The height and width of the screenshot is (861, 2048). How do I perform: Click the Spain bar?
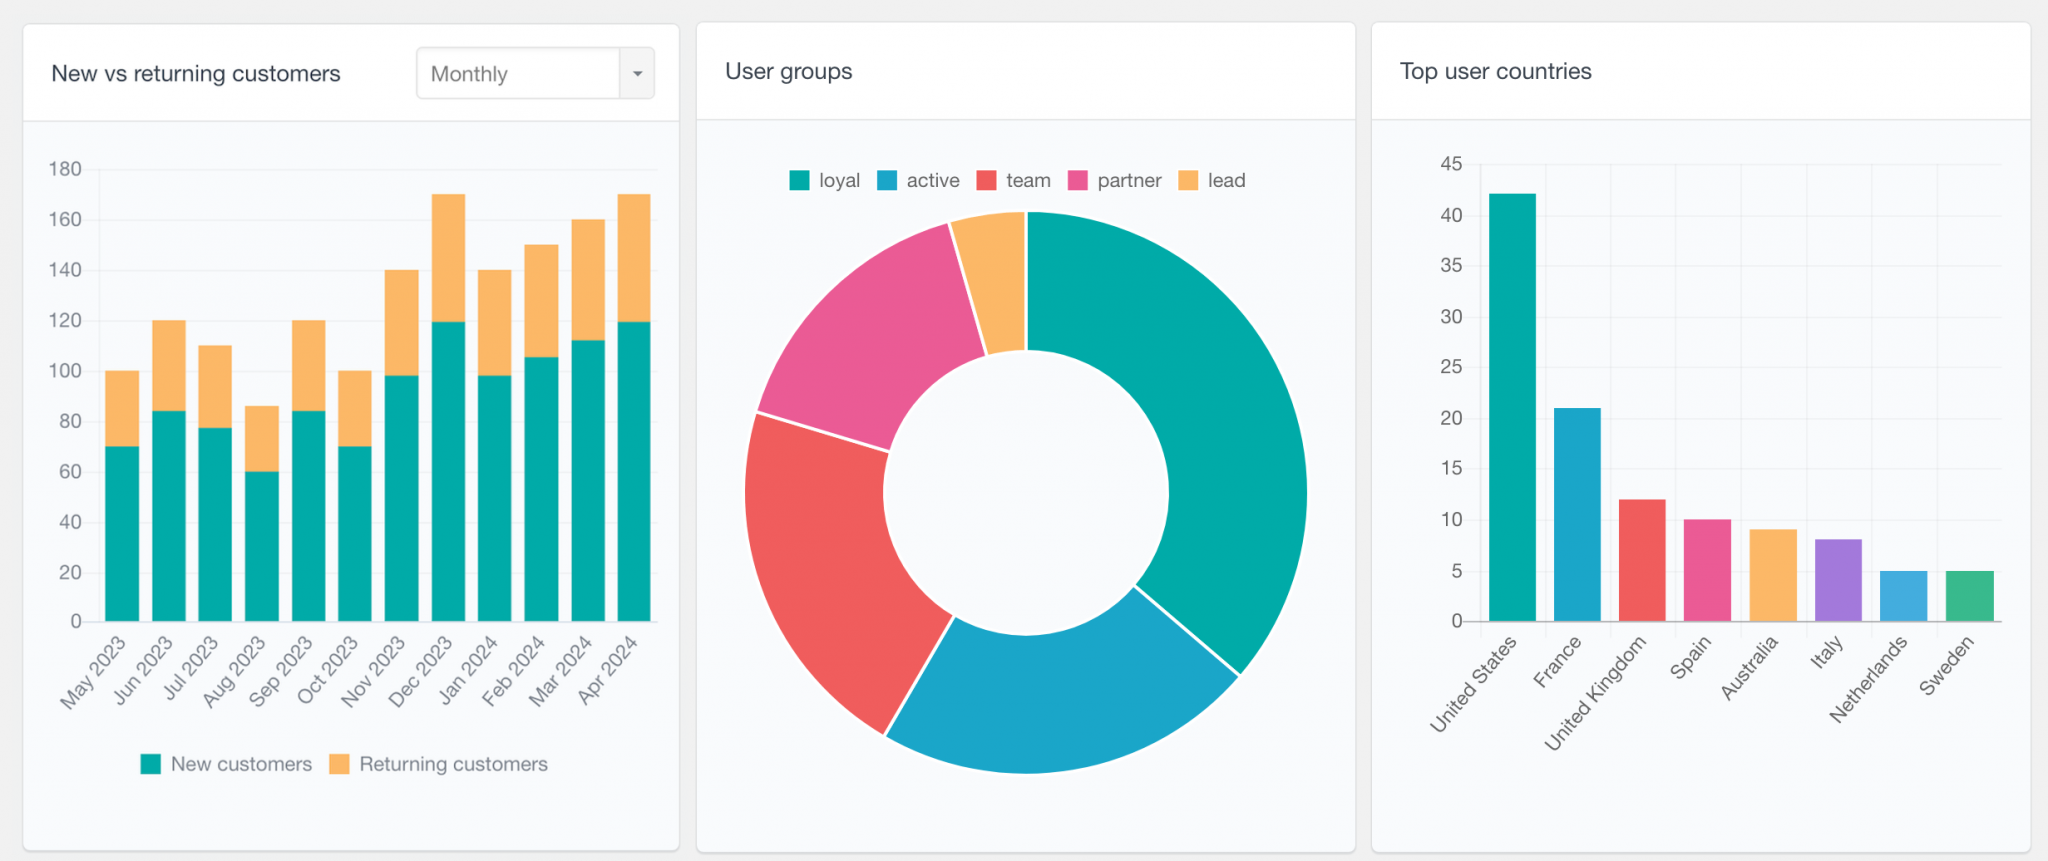point(1707,570)
